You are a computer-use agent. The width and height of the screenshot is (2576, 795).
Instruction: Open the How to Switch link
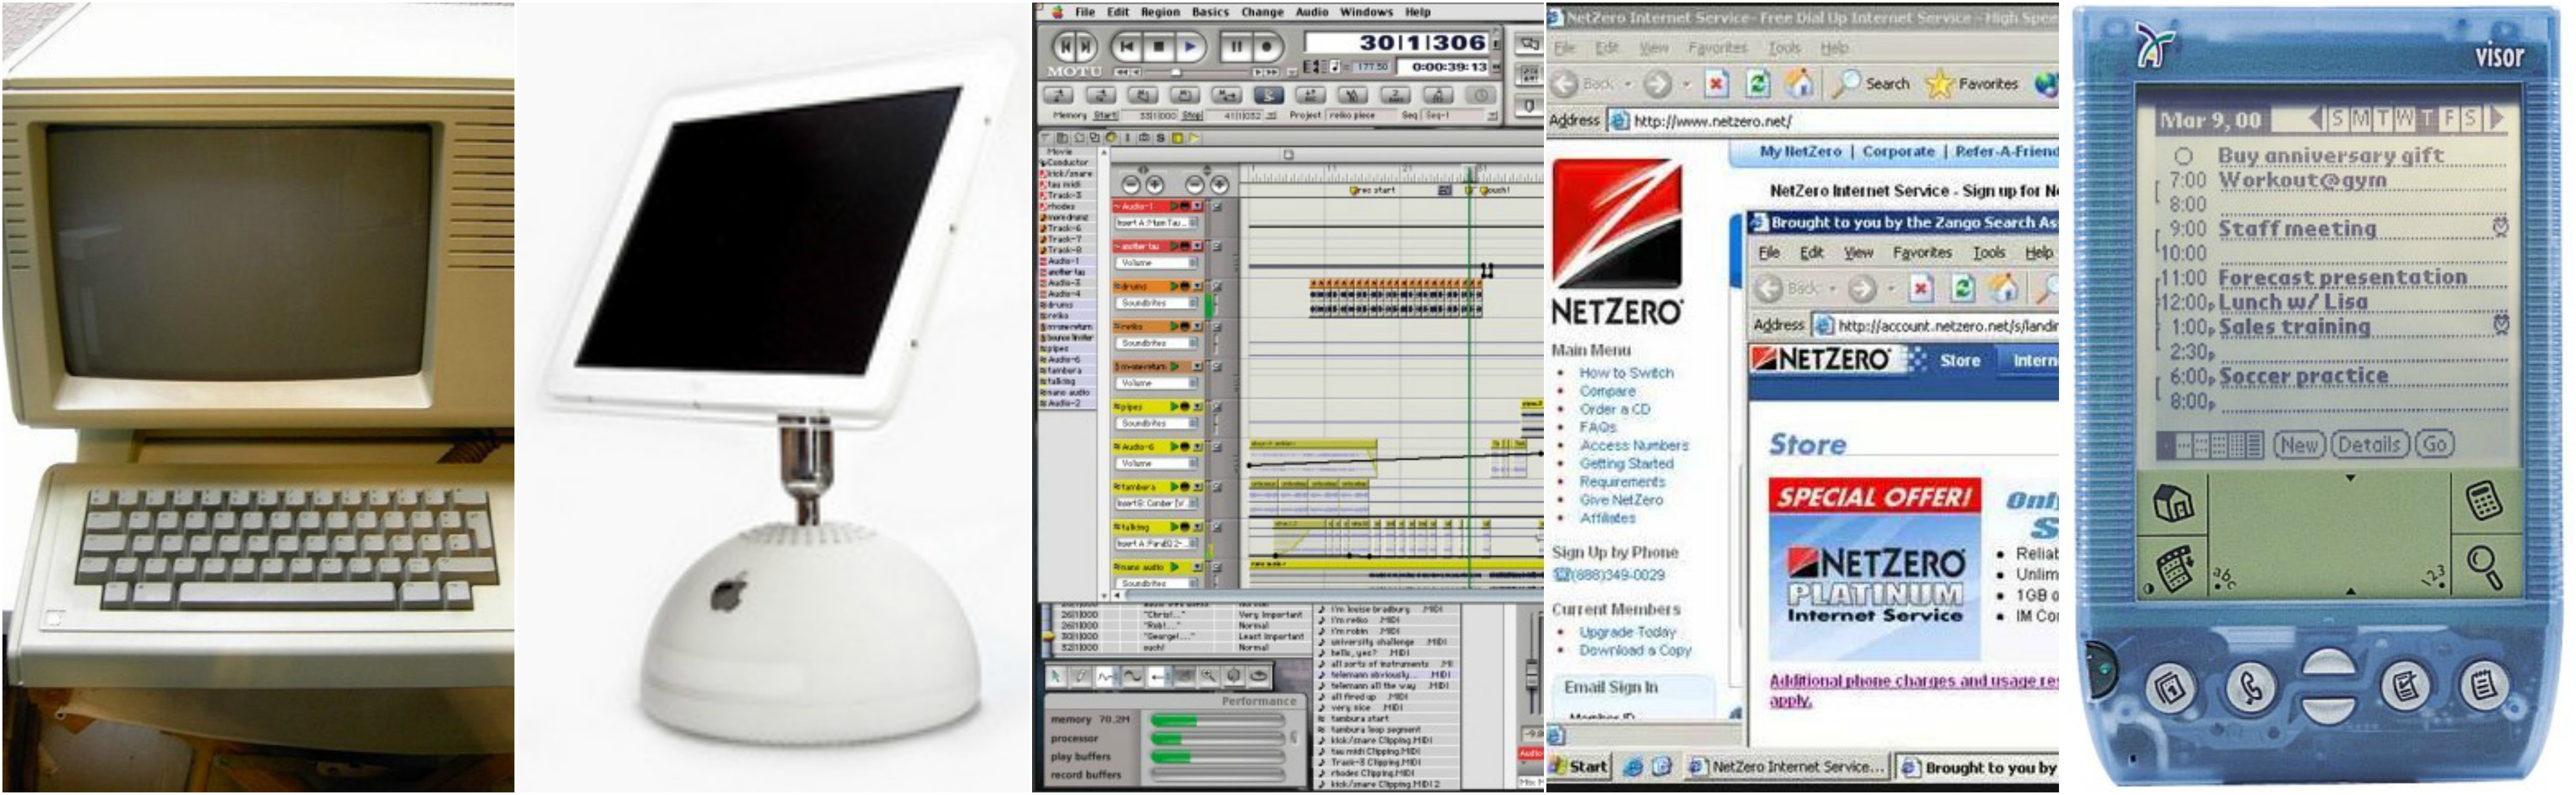tap(1626, 373)
